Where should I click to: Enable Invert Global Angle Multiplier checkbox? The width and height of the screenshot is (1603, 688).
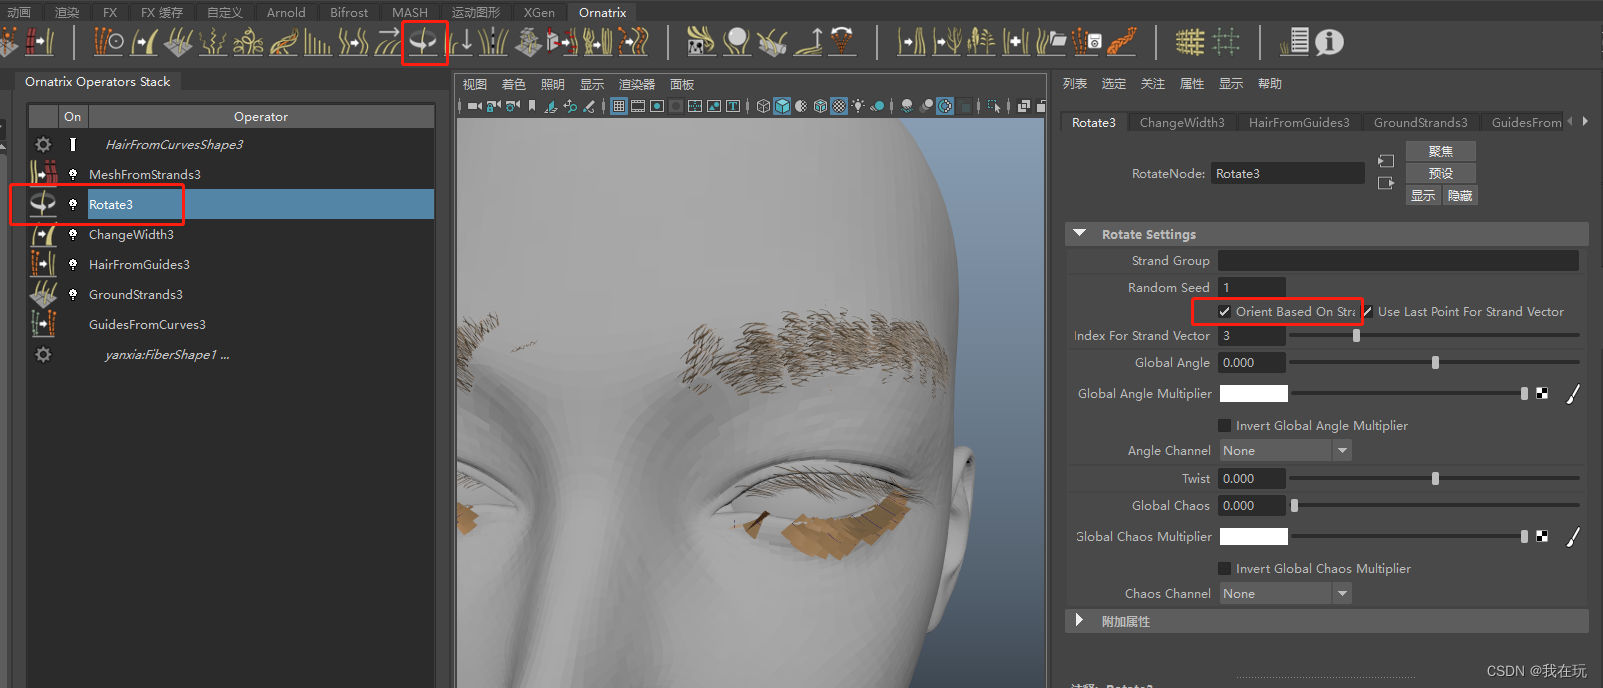(x=1224, y=426)
